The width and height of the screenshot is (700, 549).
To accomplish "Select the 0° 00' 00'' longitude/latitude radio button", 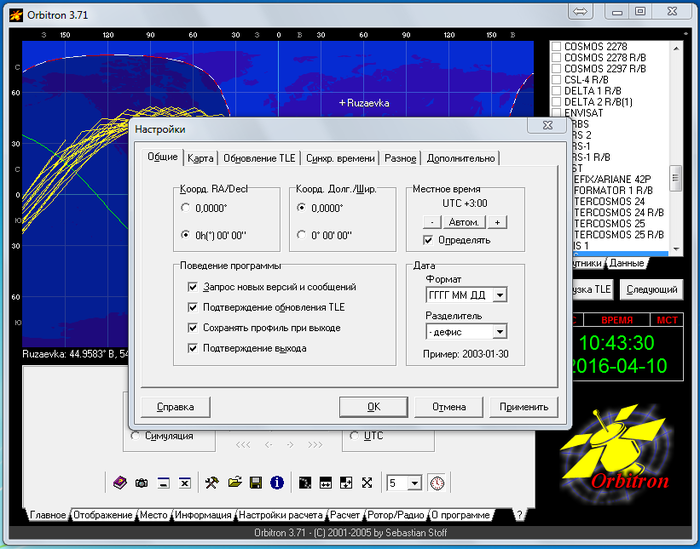I will coord(303,235).
